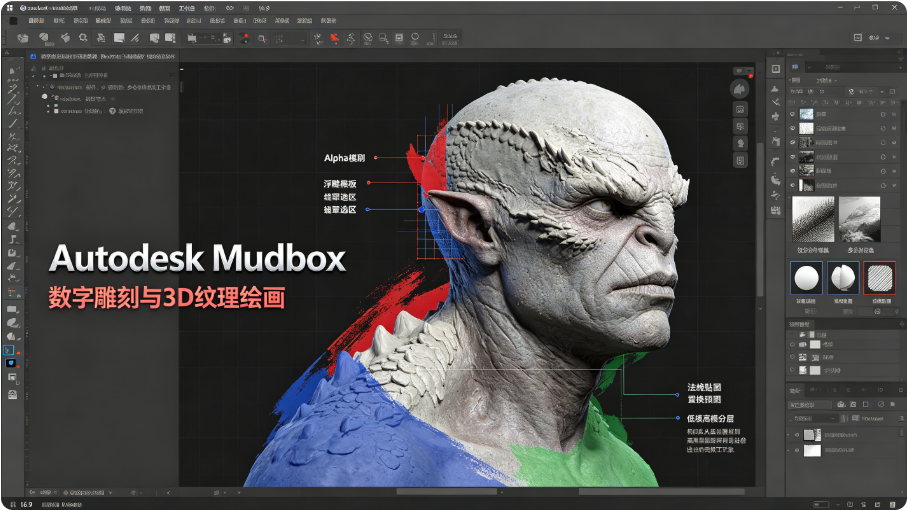Viewport: 907px width, 510px height.
Task: Toggle the eye icon of the third layer
Action: coord(792,142)
